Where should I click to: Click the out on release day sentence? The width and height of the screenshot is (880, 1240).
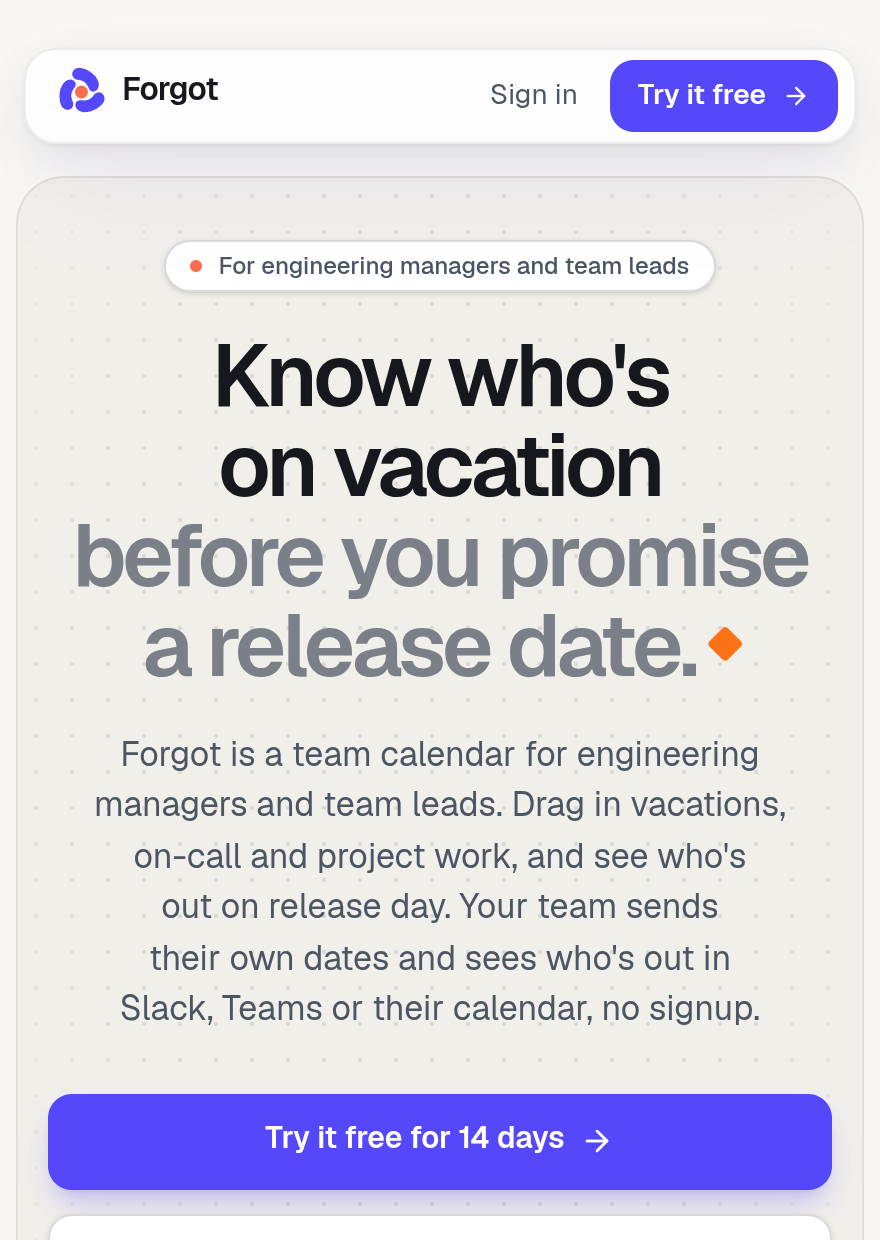coord(440,906)
